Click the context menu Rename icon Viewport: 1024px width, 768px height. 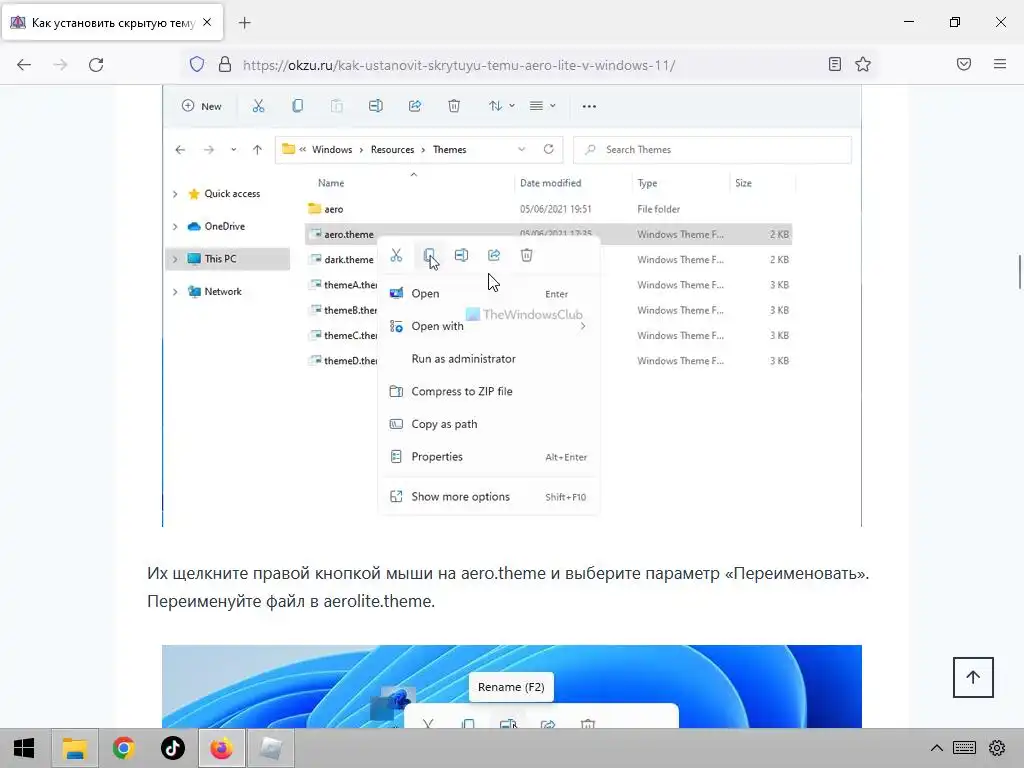click(461, 255)
